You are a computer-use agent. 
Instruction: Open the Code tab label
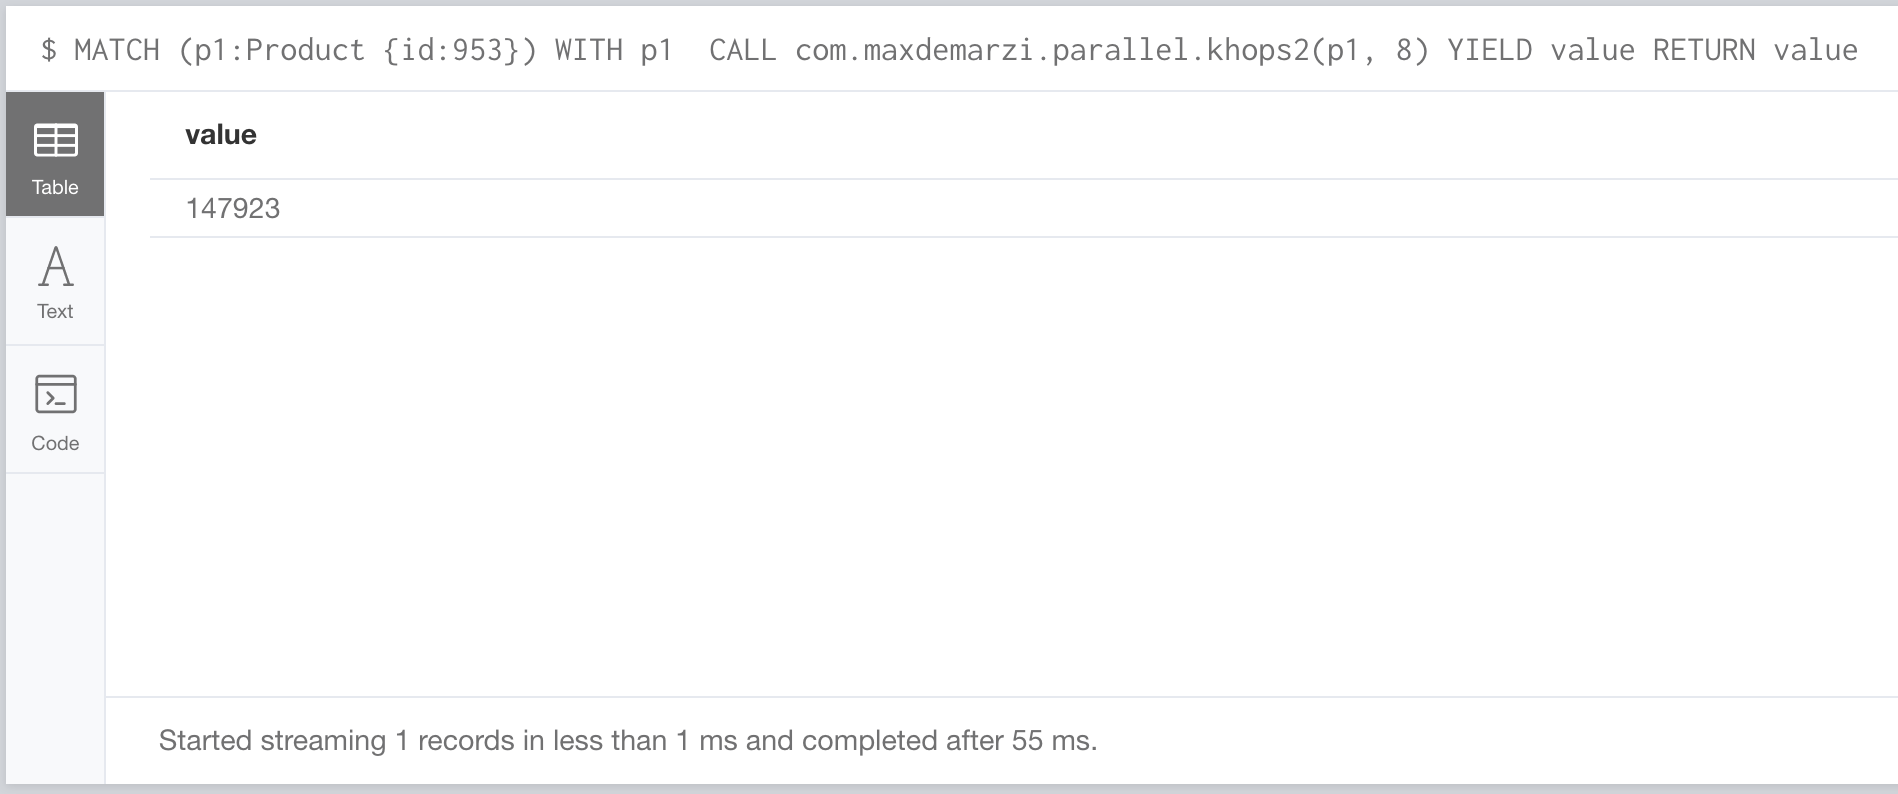click(55, 443)
